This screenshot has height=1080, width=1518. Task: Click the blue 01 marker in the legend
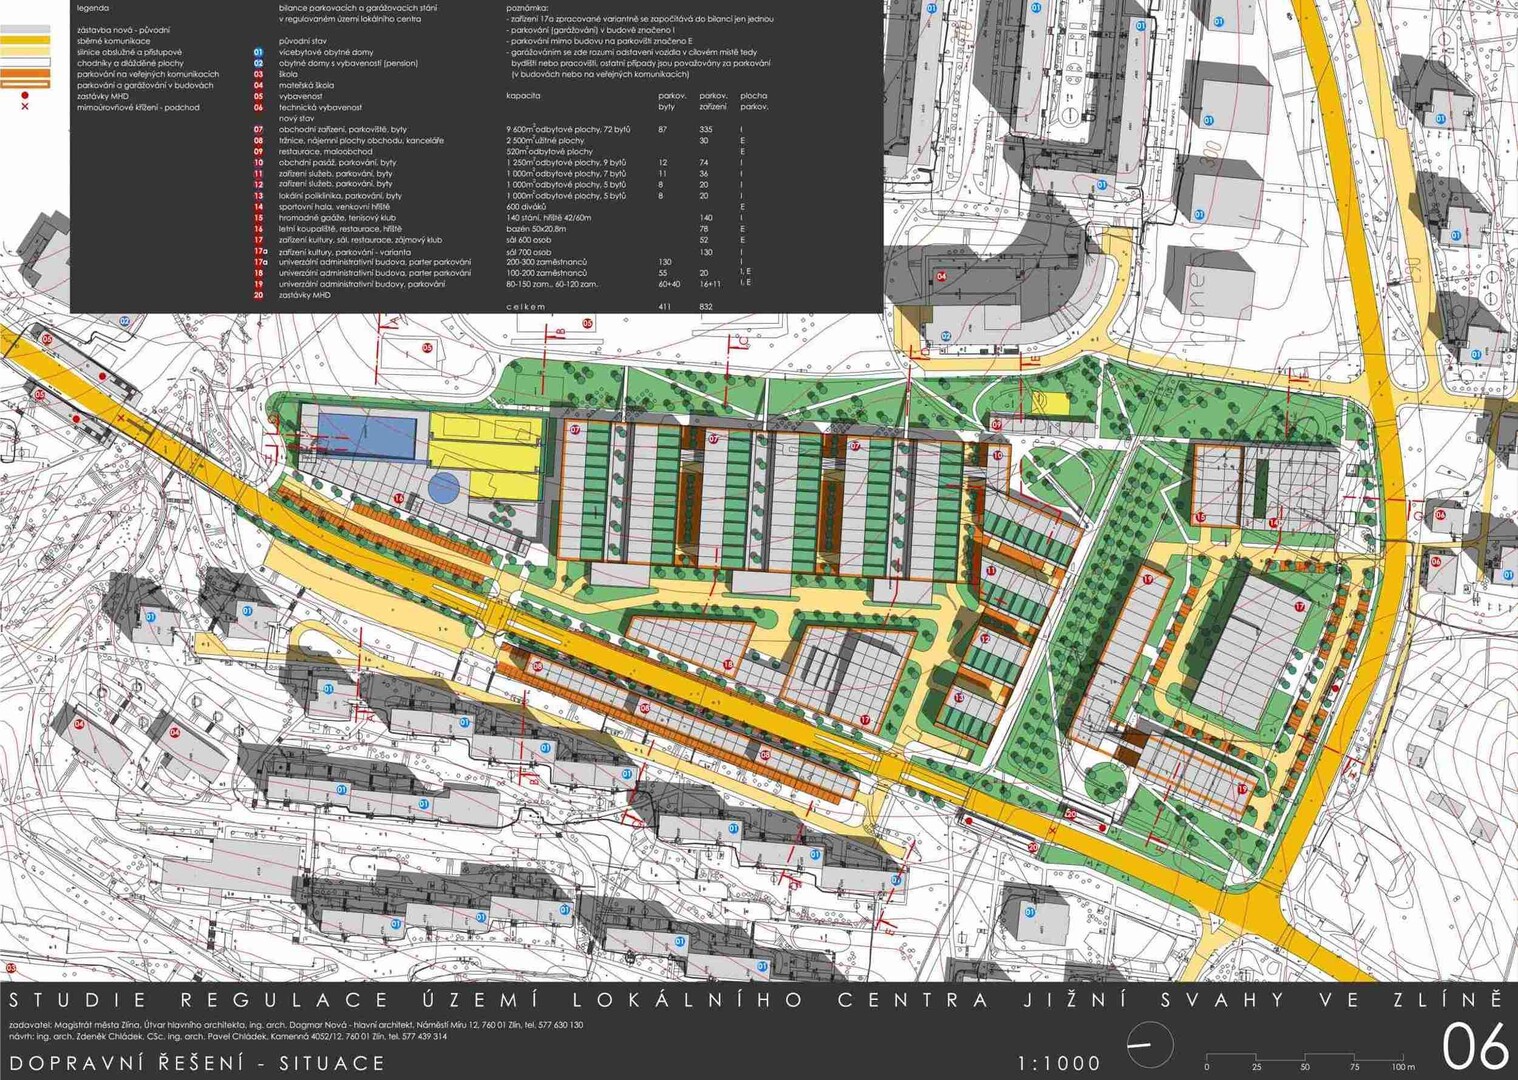[258, 52]
